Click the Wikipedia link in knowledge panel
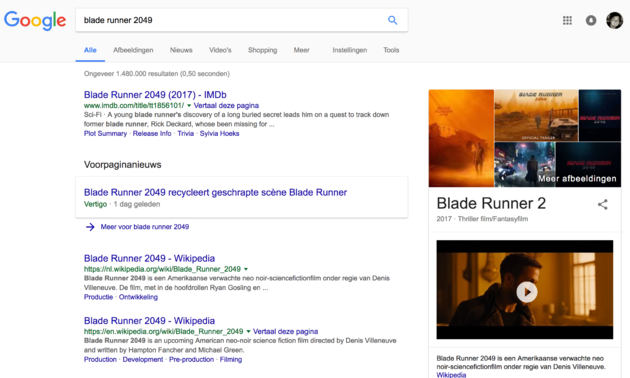The image size is (630, 378). point(451,375)
